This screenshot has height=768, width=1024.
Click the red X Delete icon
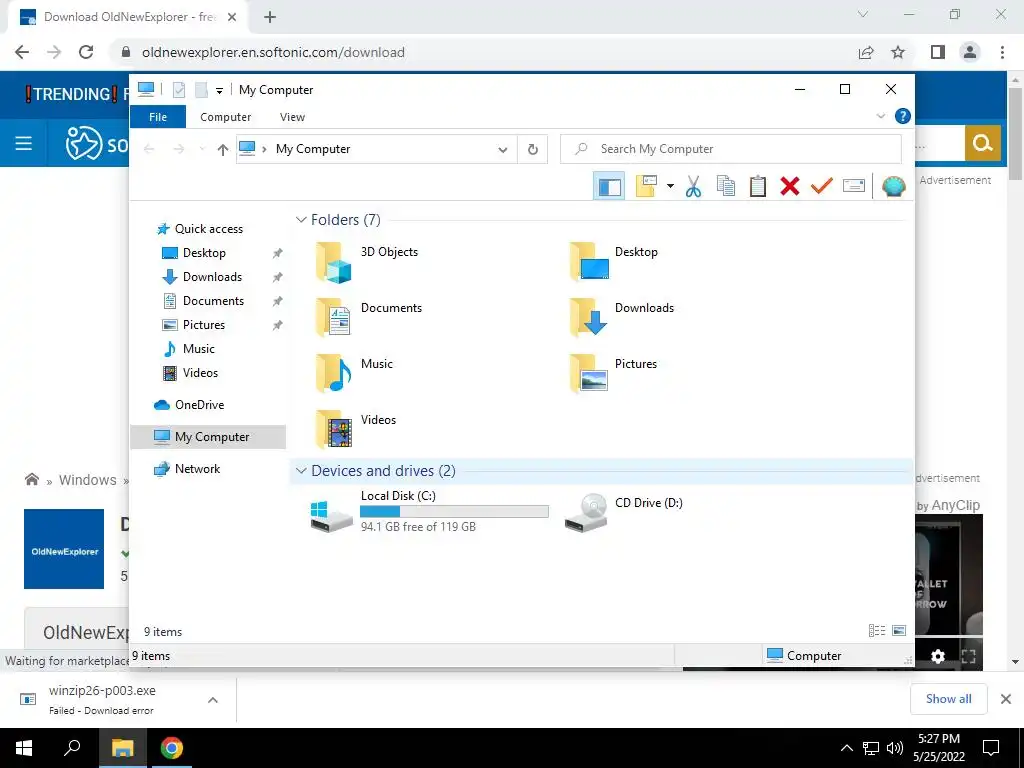[x=790, y=186]
